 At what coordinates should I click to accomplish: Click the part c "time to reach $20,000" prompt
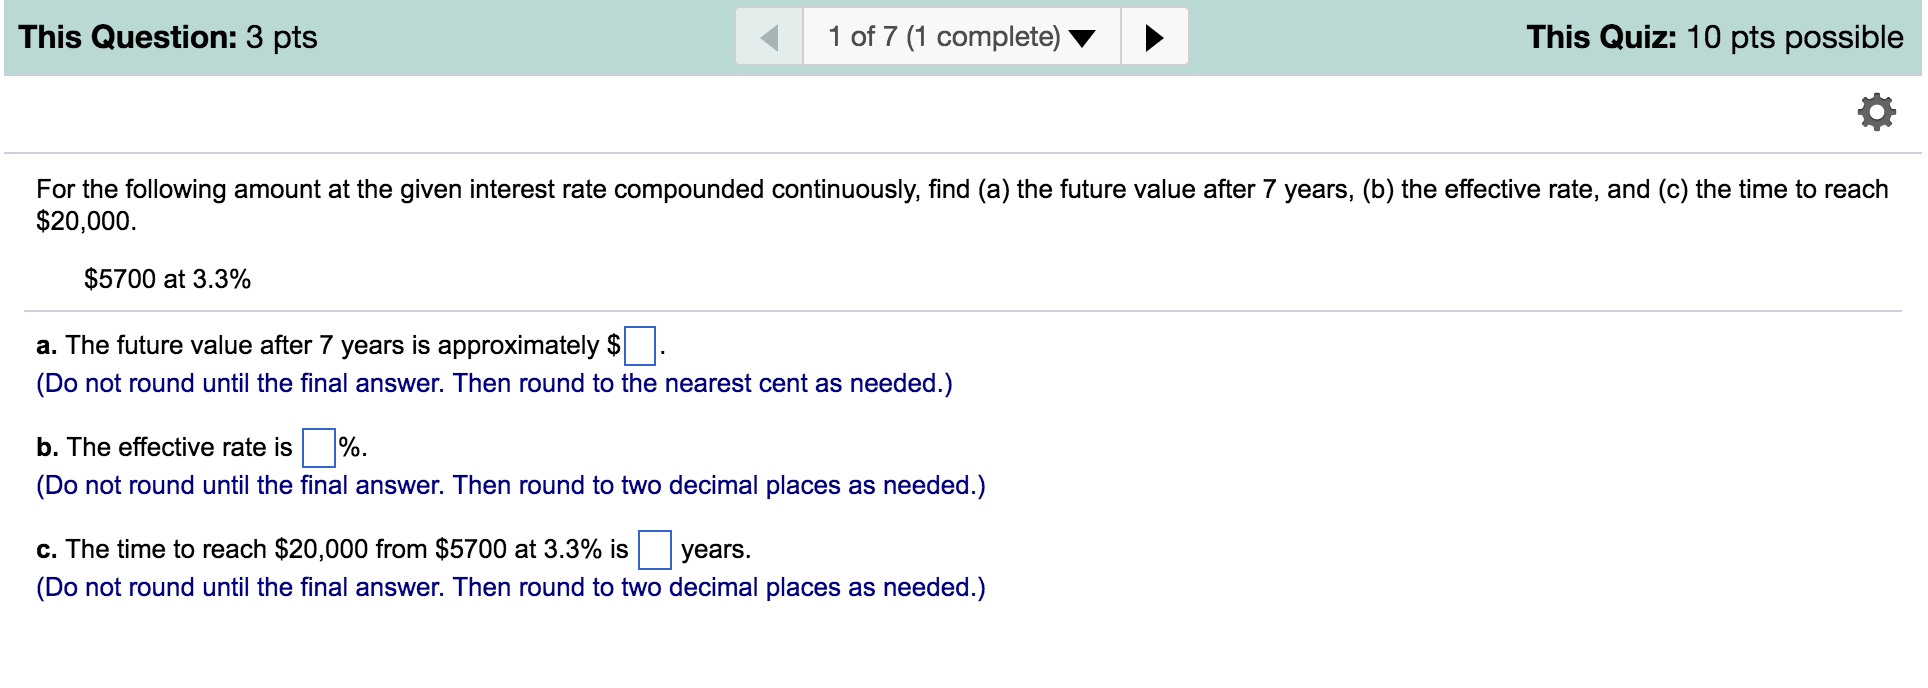(332, 550)
